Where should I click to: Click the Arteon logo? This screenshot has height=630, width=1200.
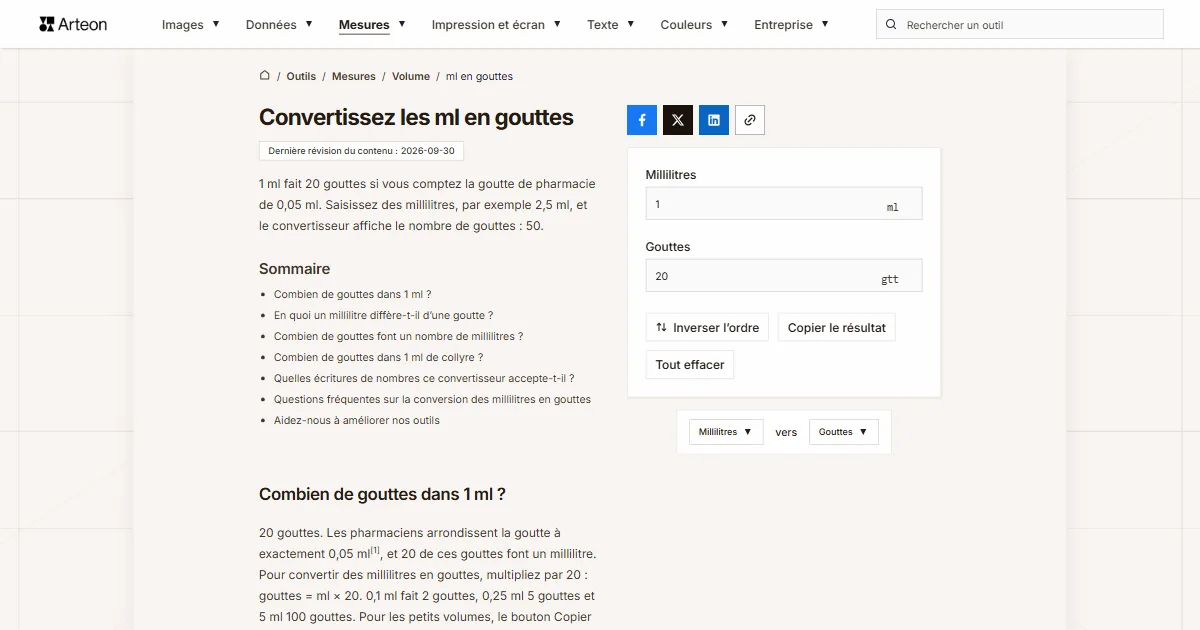click(73, 24)
